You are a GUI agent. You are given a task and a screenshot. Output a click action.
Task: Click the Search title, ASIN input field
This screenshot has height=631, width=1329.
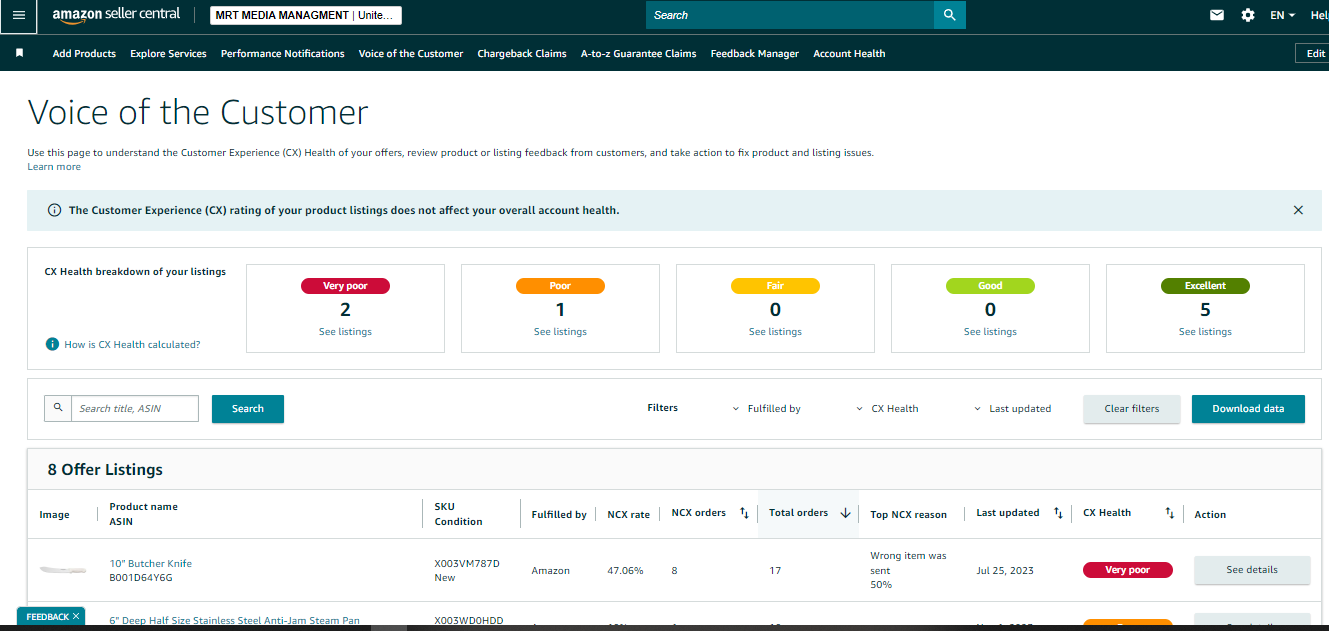click(x=135, y=408)
